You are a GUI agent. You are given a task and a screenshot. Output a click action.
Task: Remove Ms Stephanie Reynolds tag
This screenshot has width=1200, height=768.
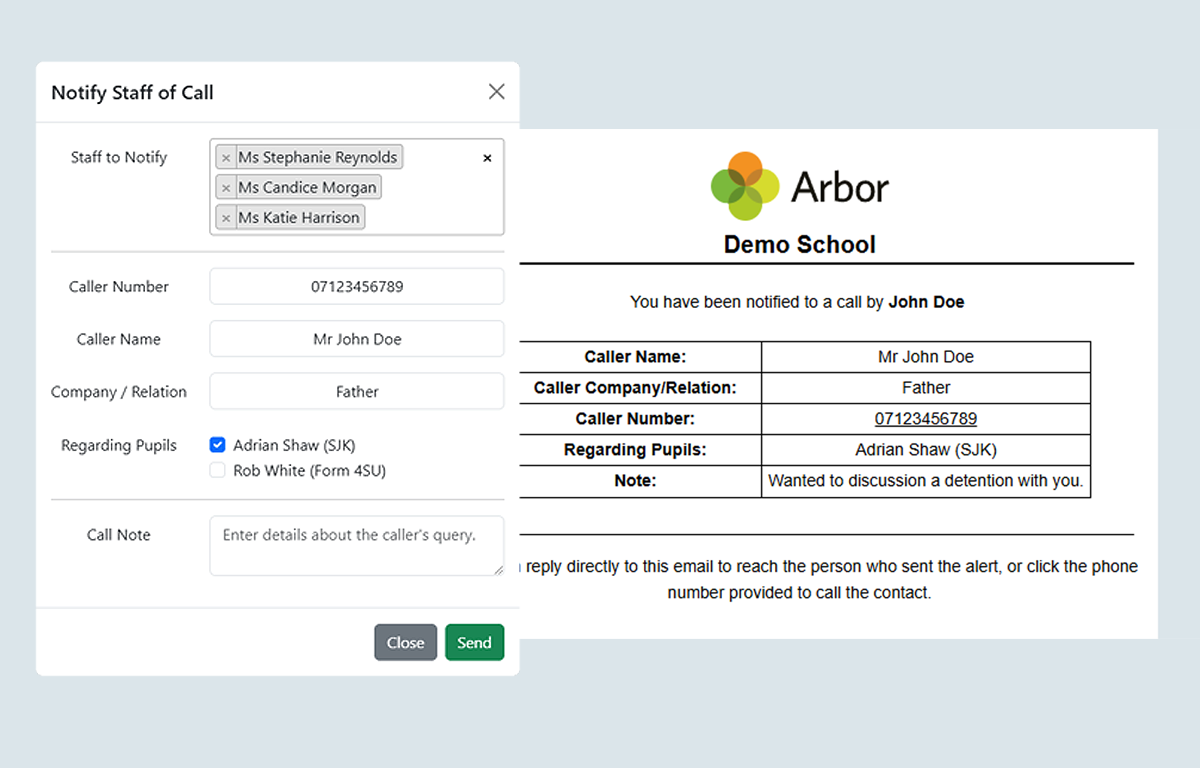226,158
